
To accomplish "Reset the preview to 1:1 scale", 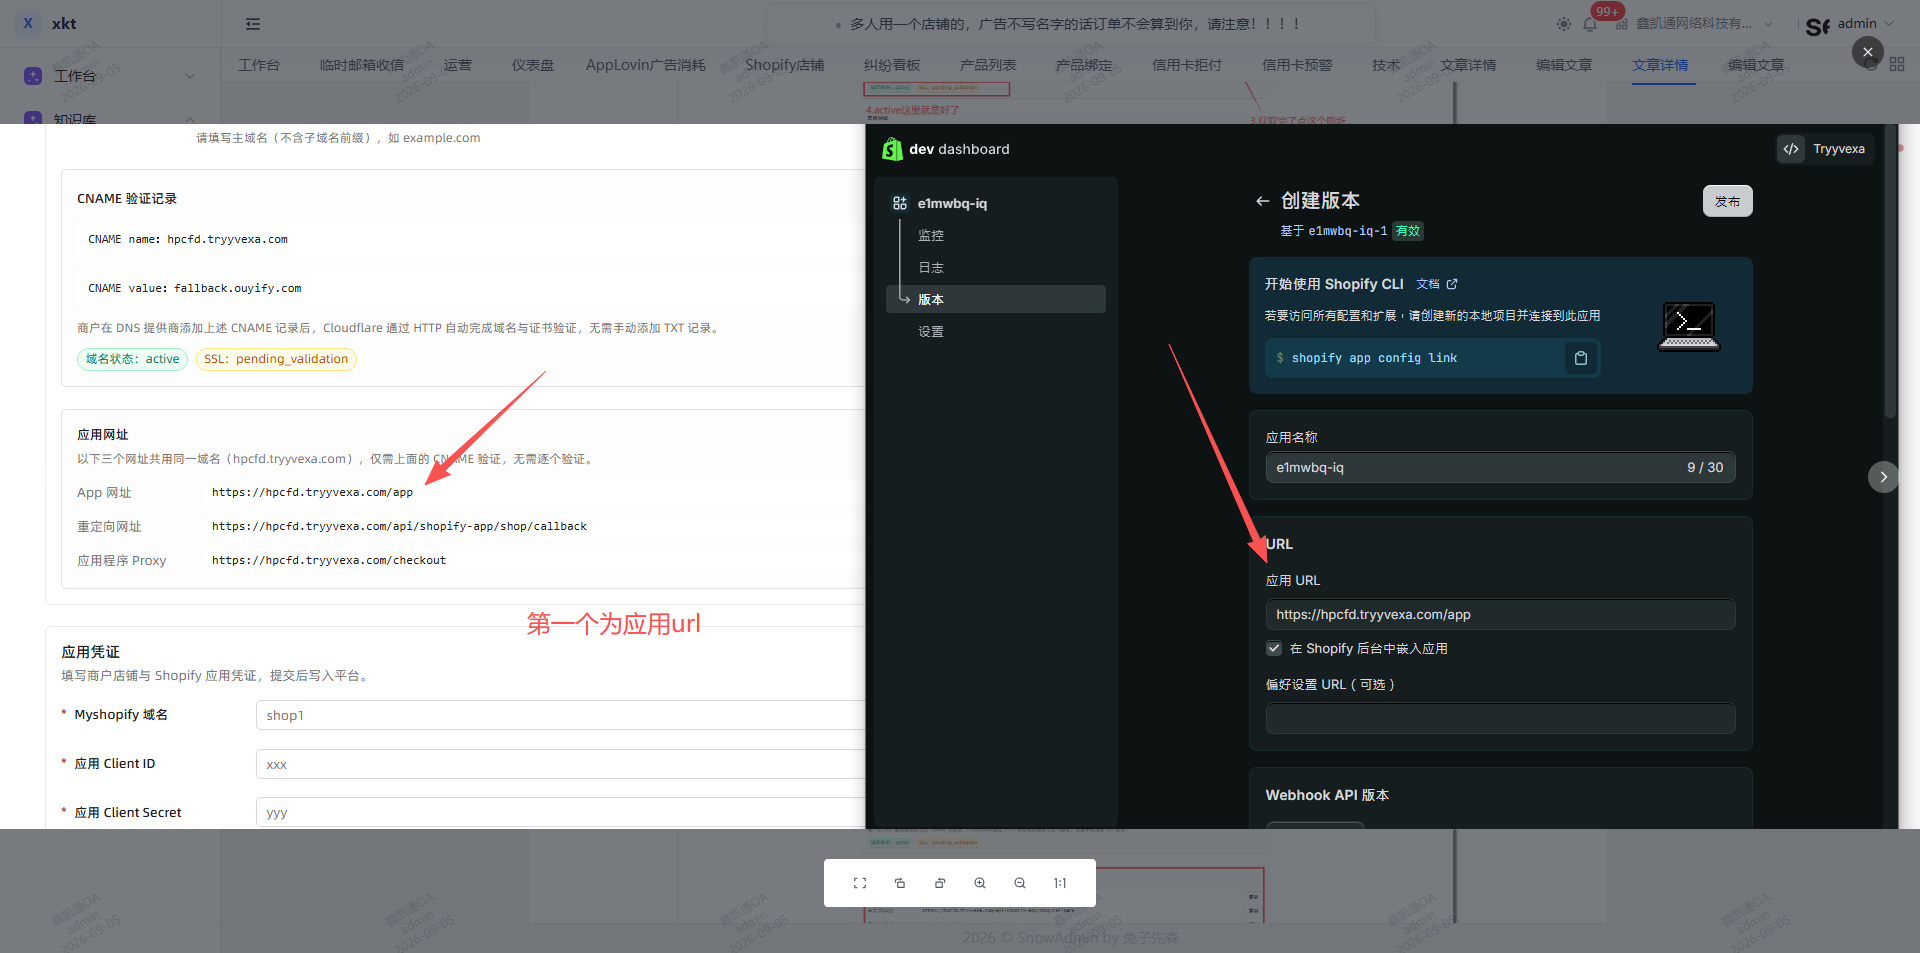I will (x=1060, y=883).
